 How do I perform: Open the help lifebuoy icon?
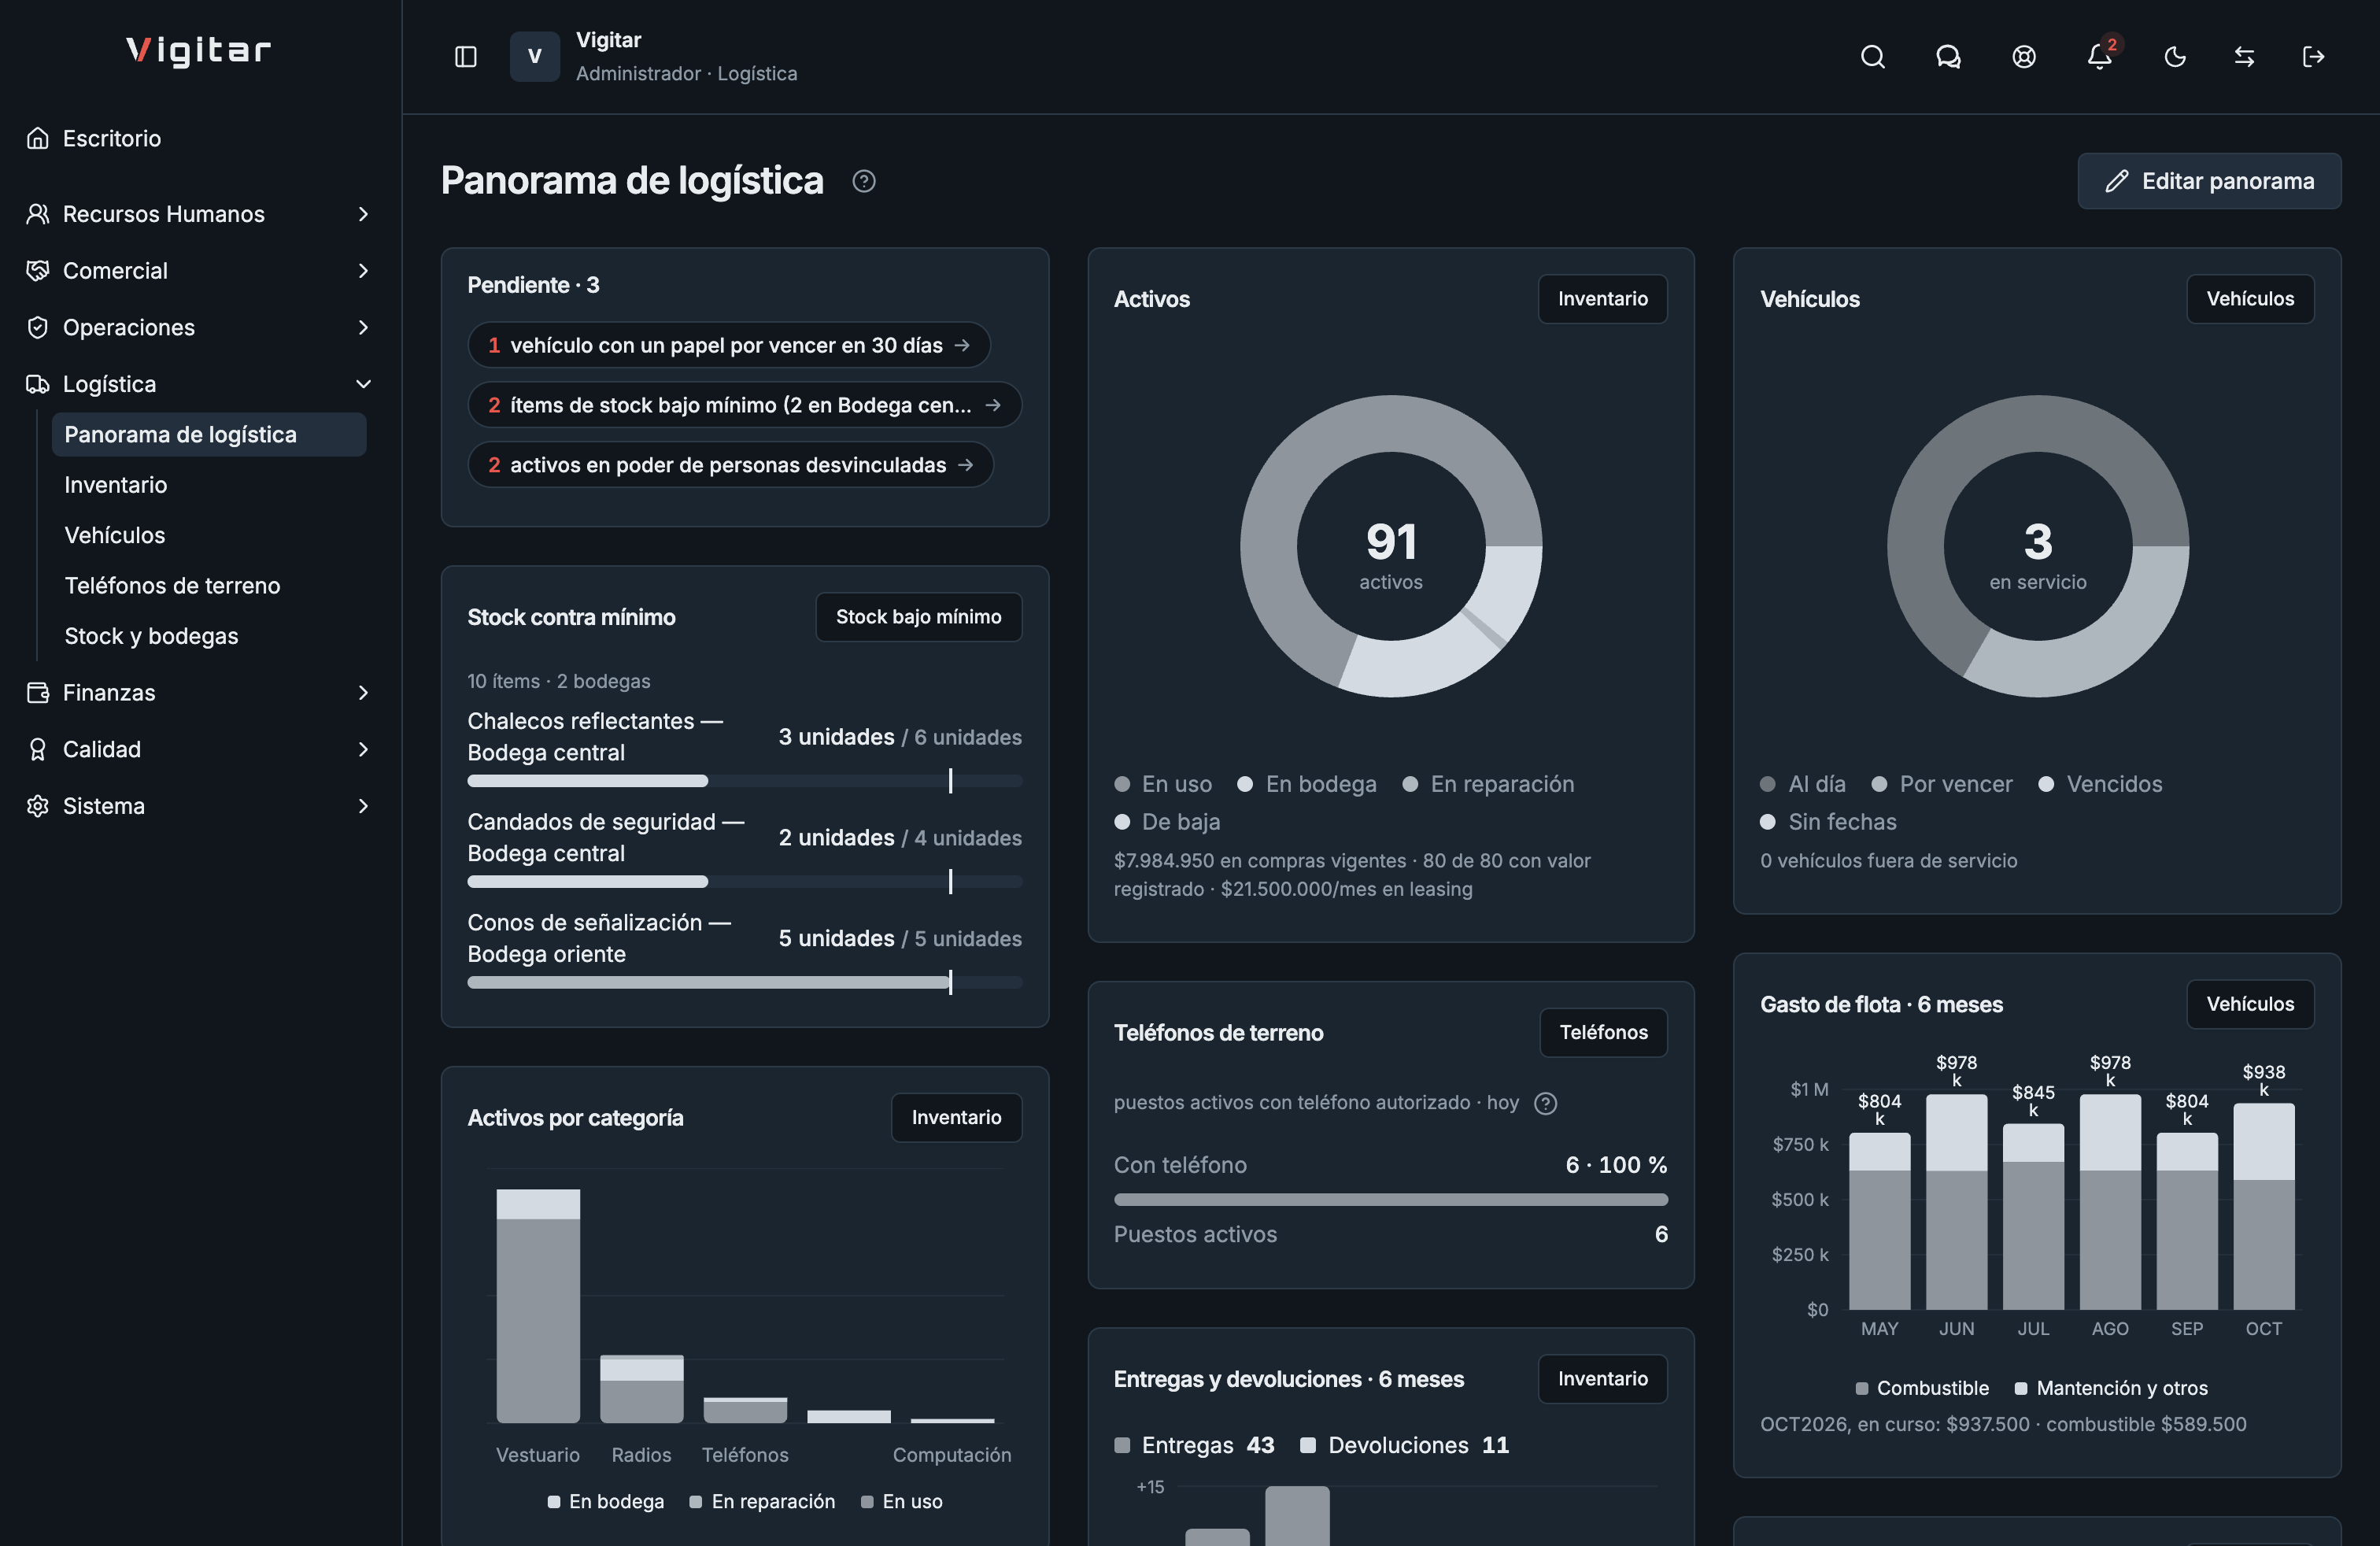click(2023, 57)
